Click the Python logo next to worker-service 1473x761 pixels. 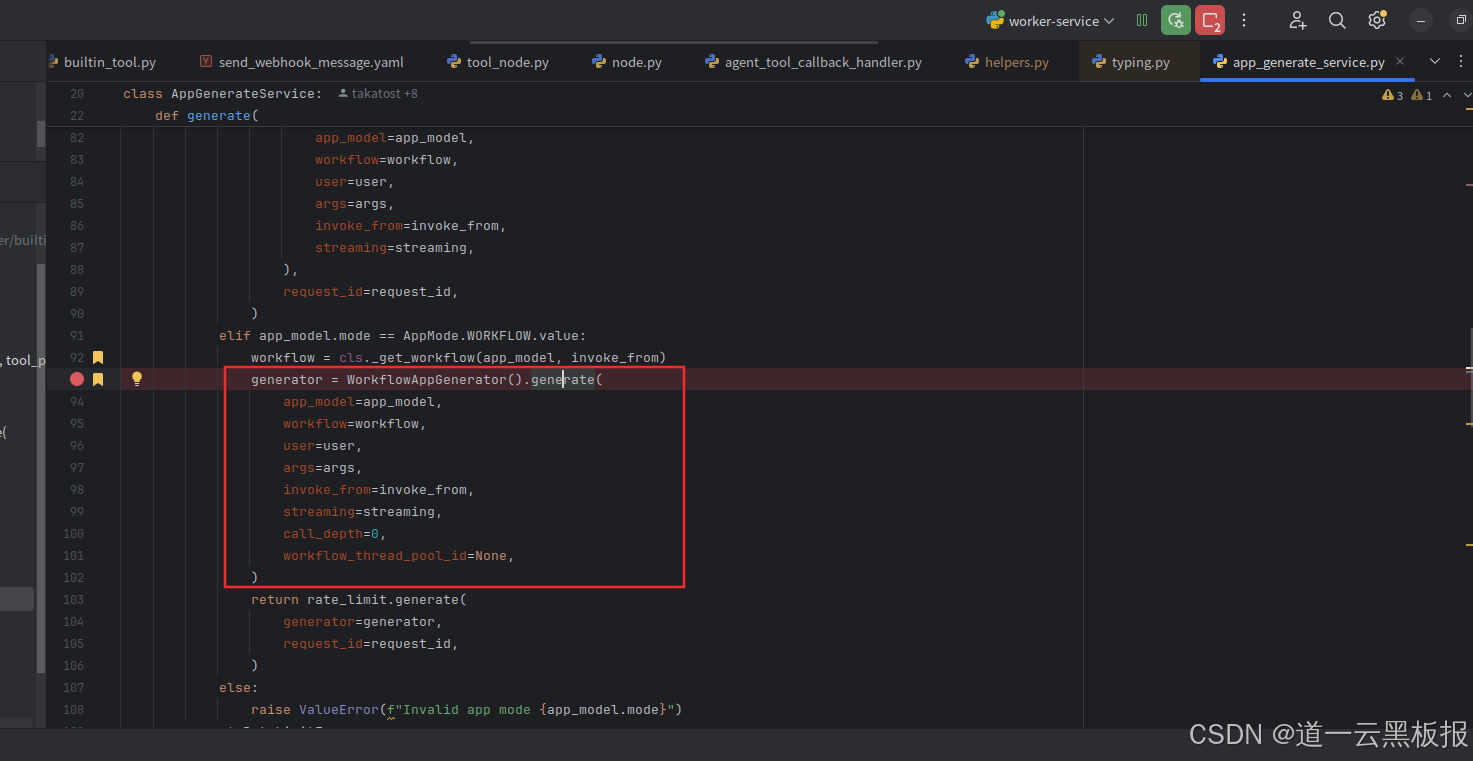pos(994,20)
